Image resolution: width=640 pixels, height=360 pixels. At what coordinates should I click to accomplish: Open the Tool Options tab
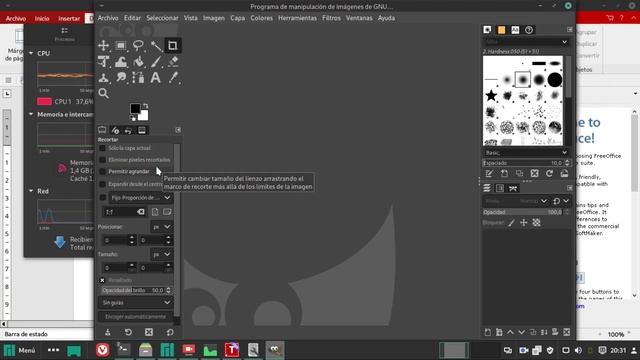(x=102, y=130)
